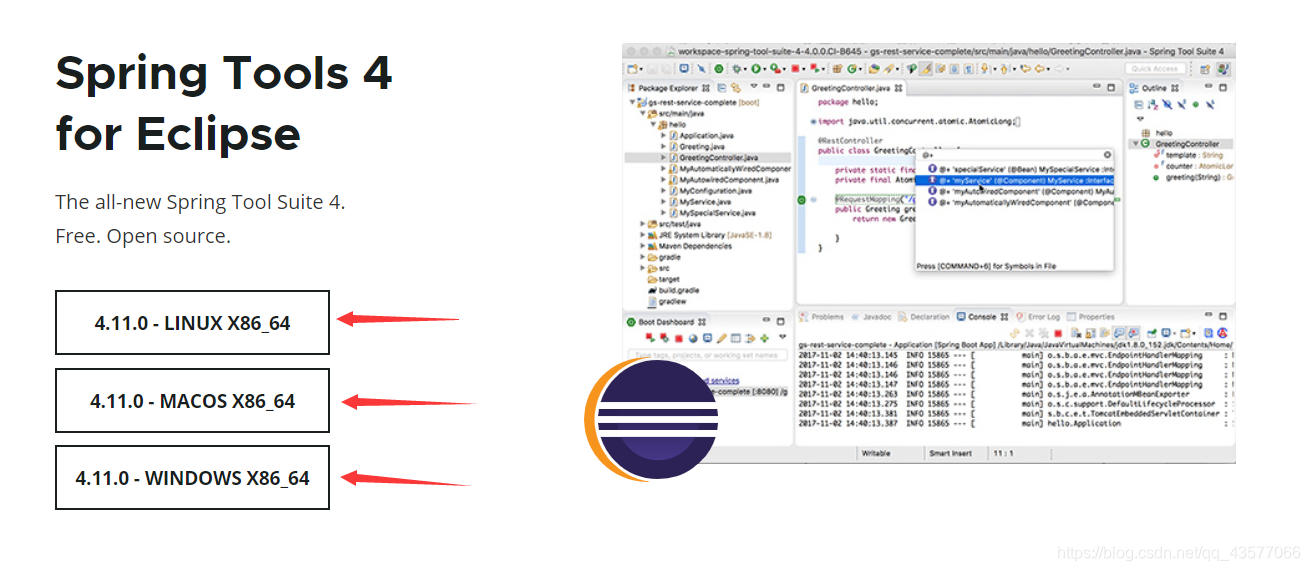Collapse the gs-rest-service-complete project node

(x=632, y=102)
